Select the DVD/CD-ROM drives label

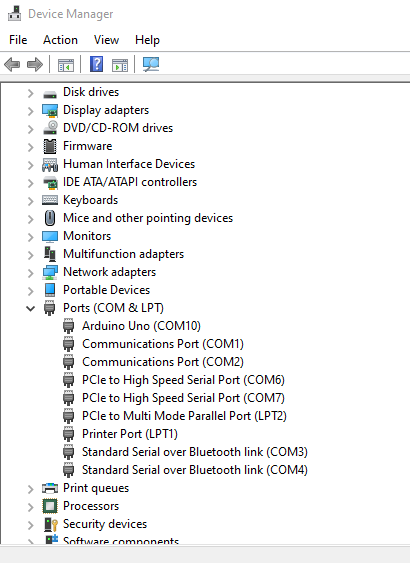pyautogui.click(x=118, y=128)
